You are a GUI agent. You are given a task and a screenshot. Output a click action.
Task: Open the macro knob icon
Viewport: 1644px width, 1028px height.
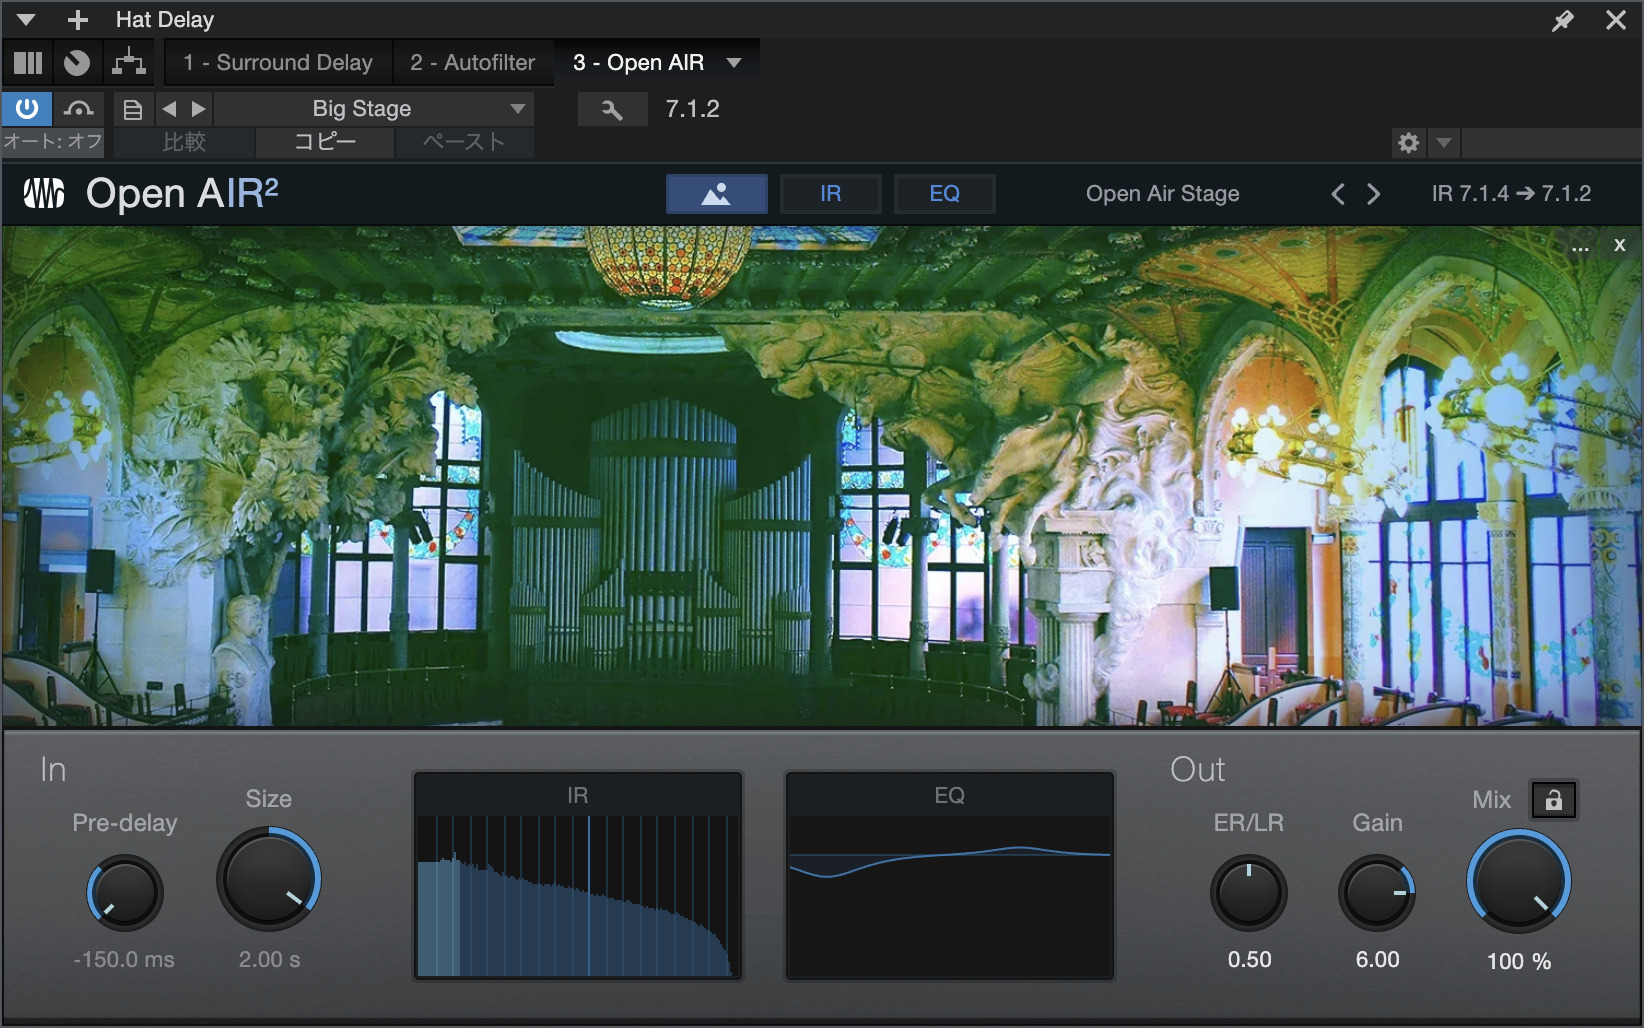[77, 63]
